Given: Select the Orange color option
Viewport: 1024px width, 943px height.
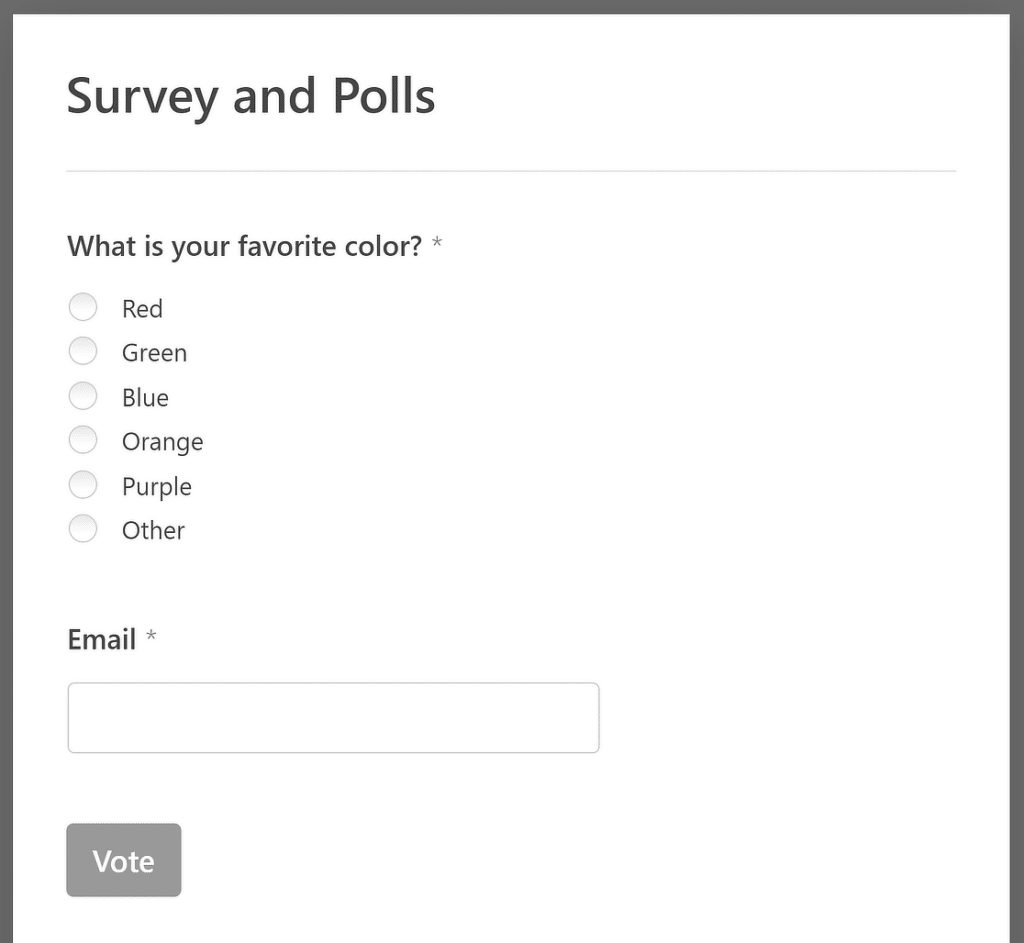Looking at the screenshot, I should pos(83,440).
